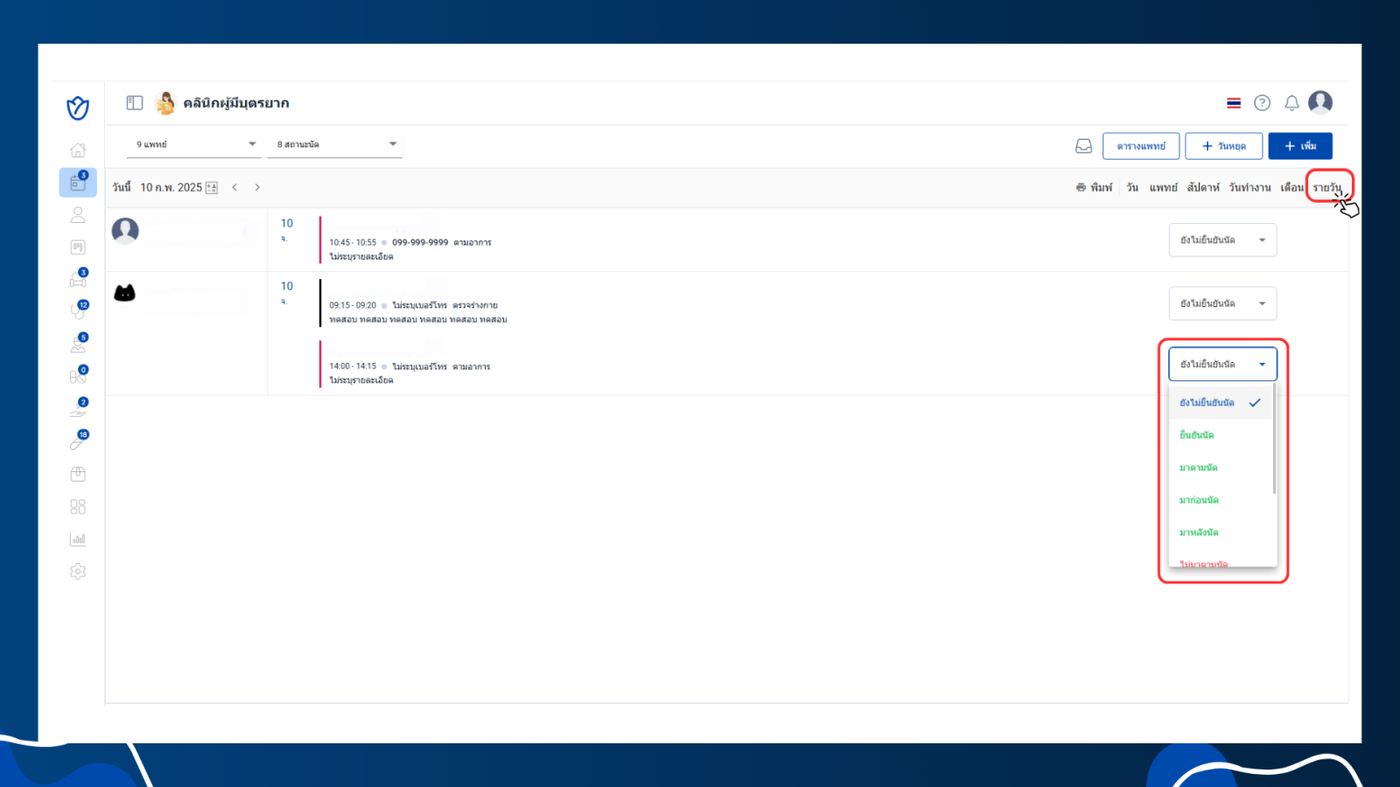1400x787 pixels.
Task: Open the date picker calendar icon
Action: pyautogui.click(x=211, y=187)
